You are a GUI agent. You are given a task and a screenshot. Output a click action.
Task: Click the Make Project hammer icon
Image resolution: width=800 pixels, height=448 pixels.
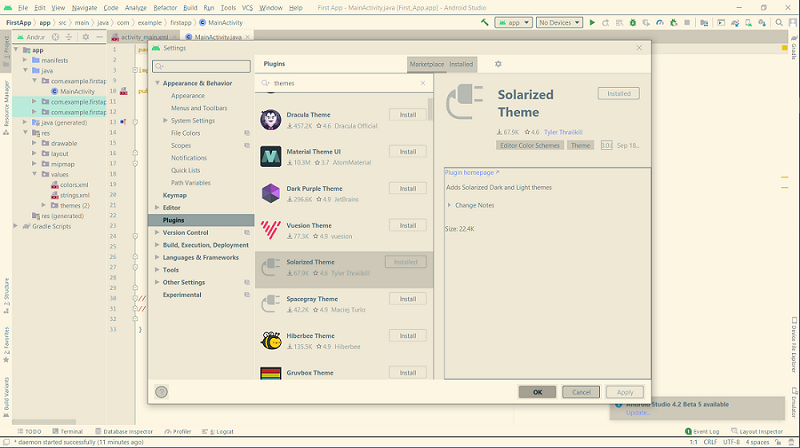484,22
